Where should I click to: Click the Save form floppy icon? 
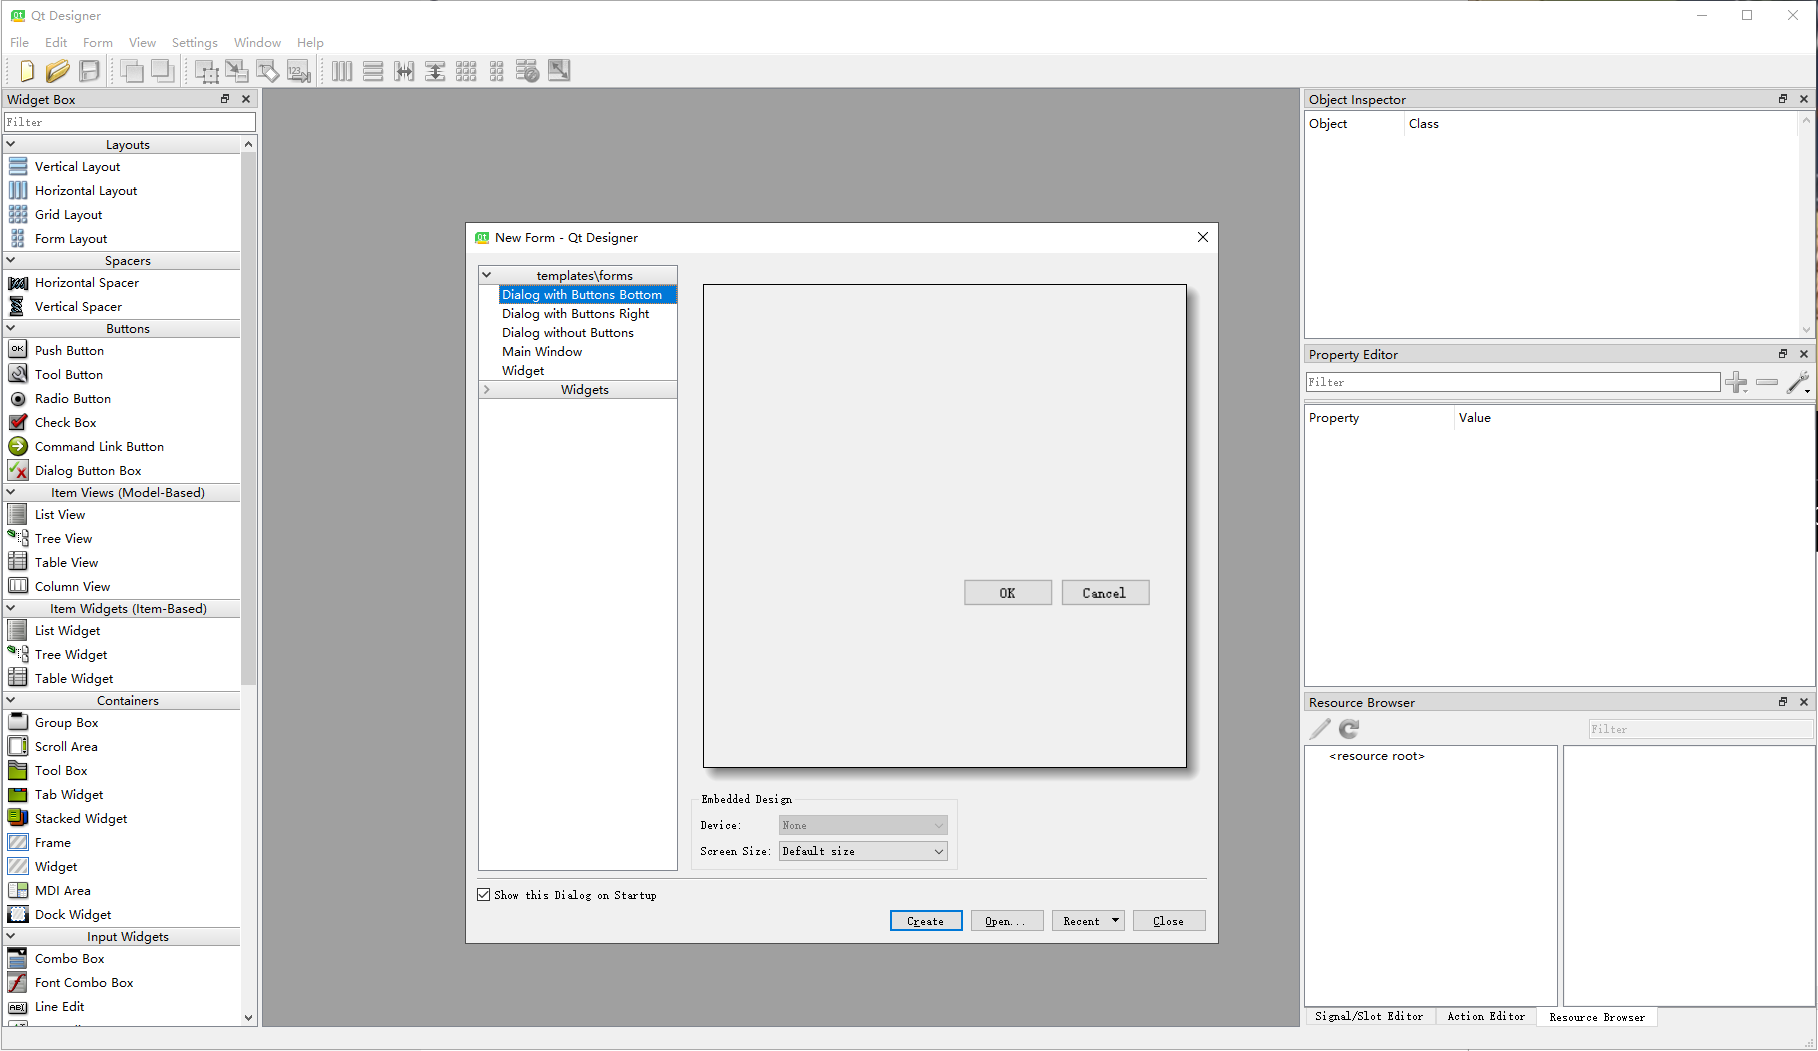click(90, 71)
